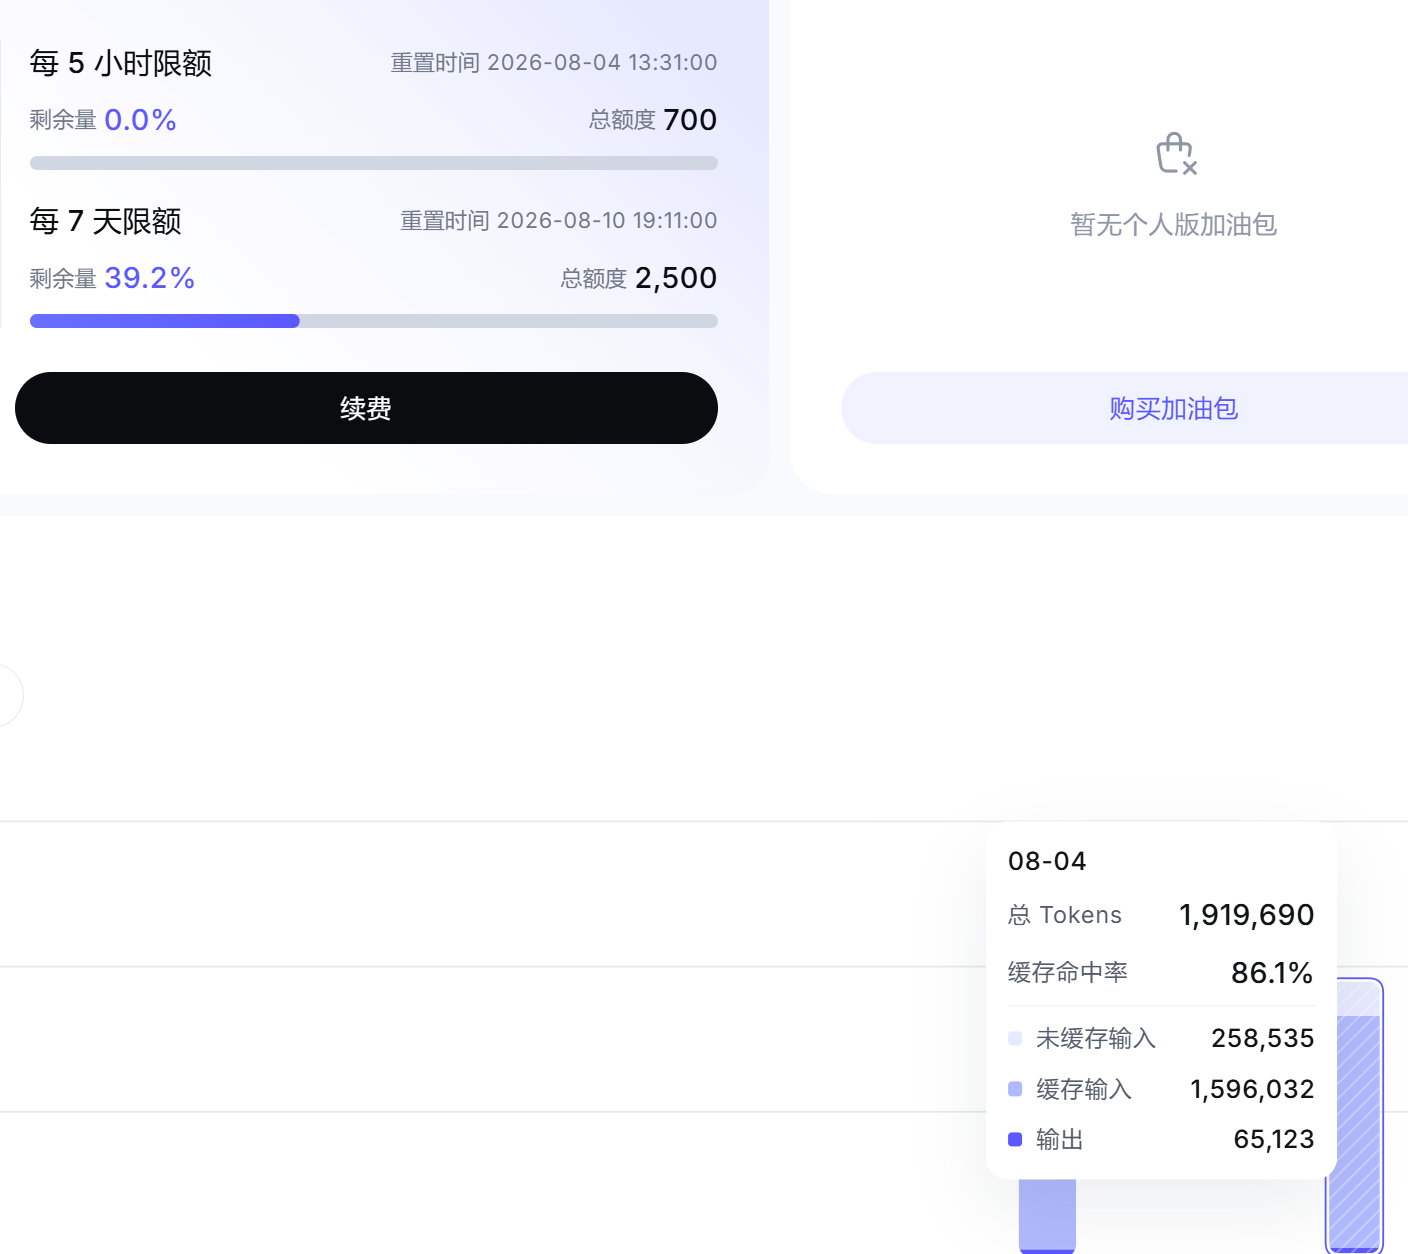
Task: Click reset time 2026-08-04 13:31:00
Action: click(x=602, y=62)
